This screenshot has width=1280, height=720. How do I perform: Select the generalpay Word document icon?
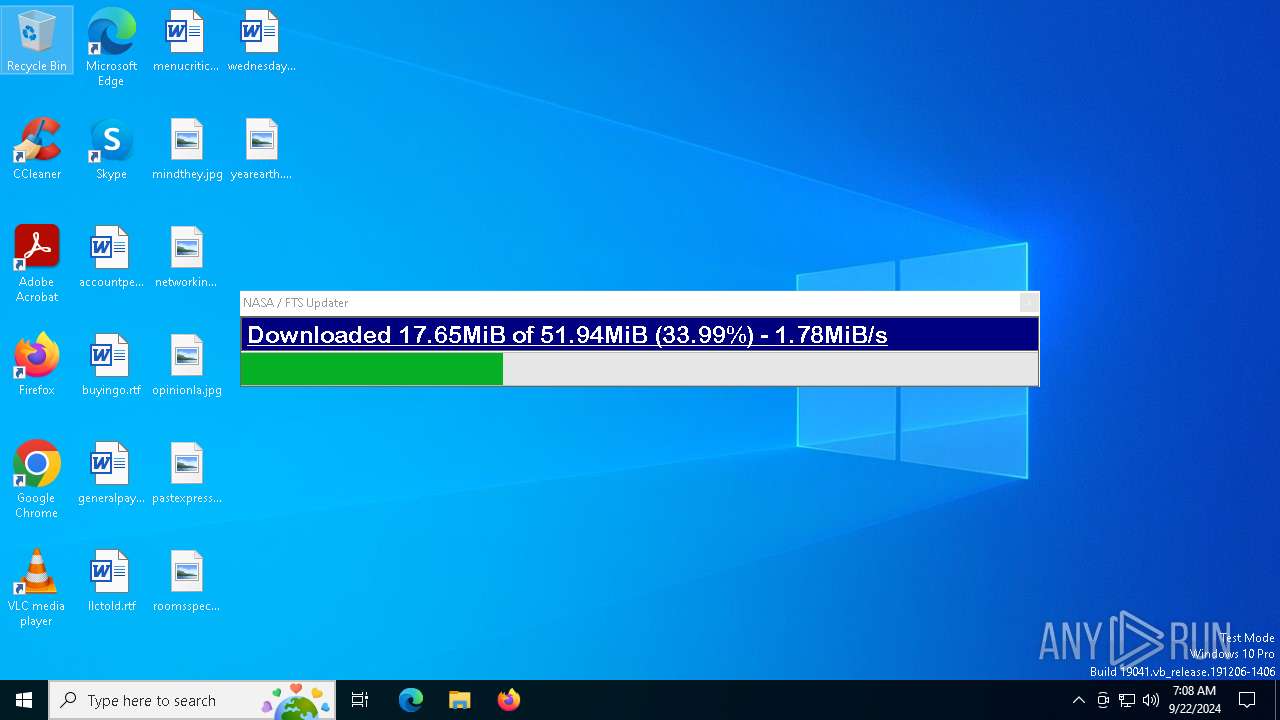[111, 472]
